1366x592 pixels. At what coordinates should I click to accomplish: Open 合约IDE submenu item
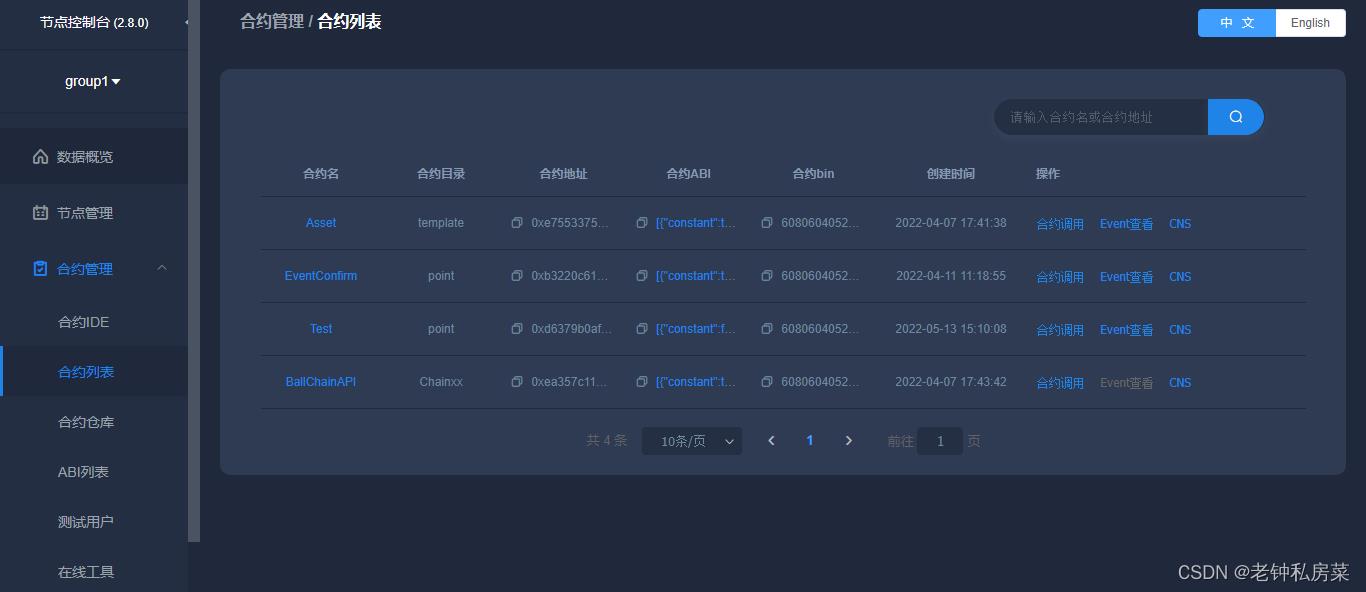click(x=94, y=322)
